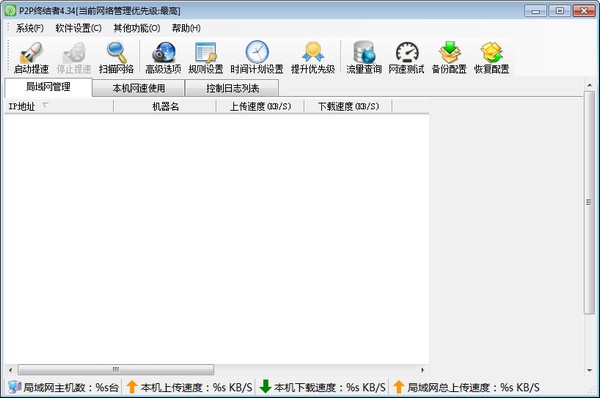Screen dimensions: 600x398
Task: Open the 其他功能(O) menu
Action: point(137,28)
